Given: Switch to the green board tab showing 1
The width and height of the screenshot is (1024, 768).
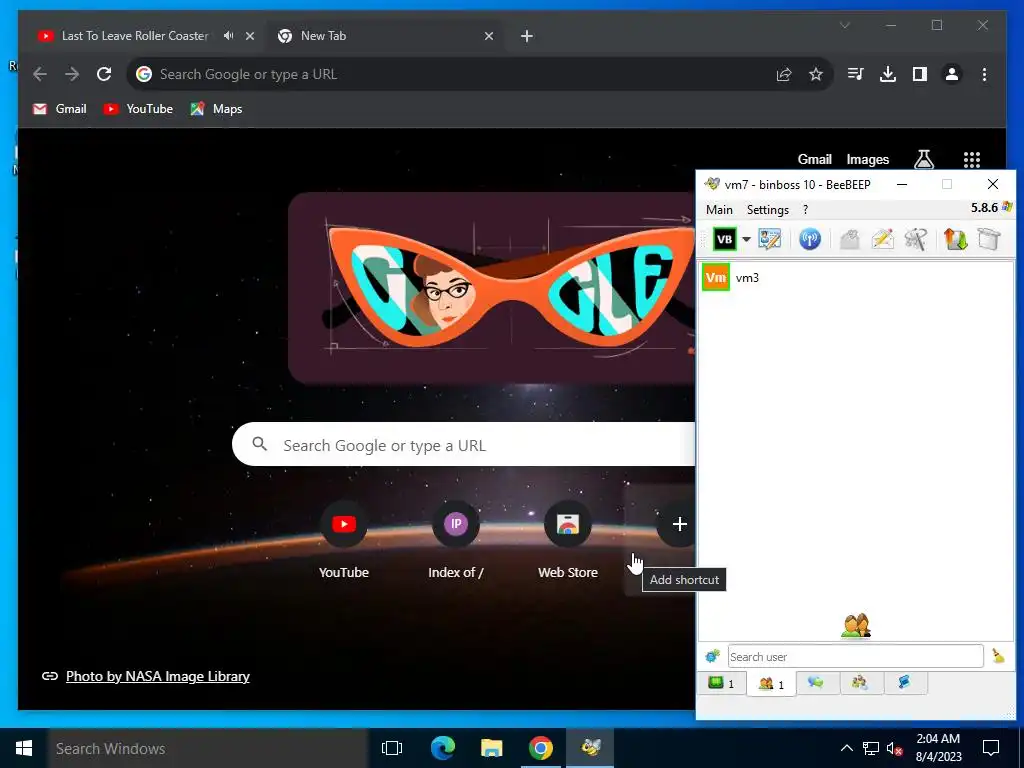Looking at the screenshot, I should pyautogui.click(x=721, y=683).
